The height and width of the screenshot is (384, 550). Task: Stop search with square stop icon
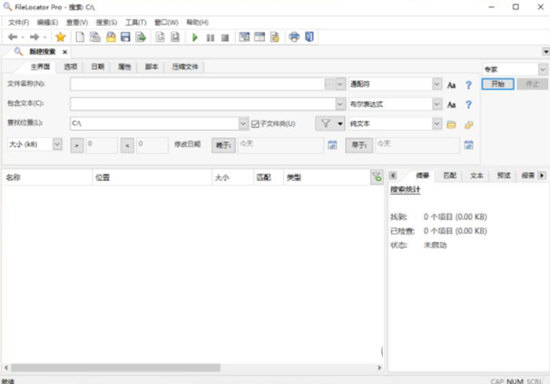click(225, 38)
